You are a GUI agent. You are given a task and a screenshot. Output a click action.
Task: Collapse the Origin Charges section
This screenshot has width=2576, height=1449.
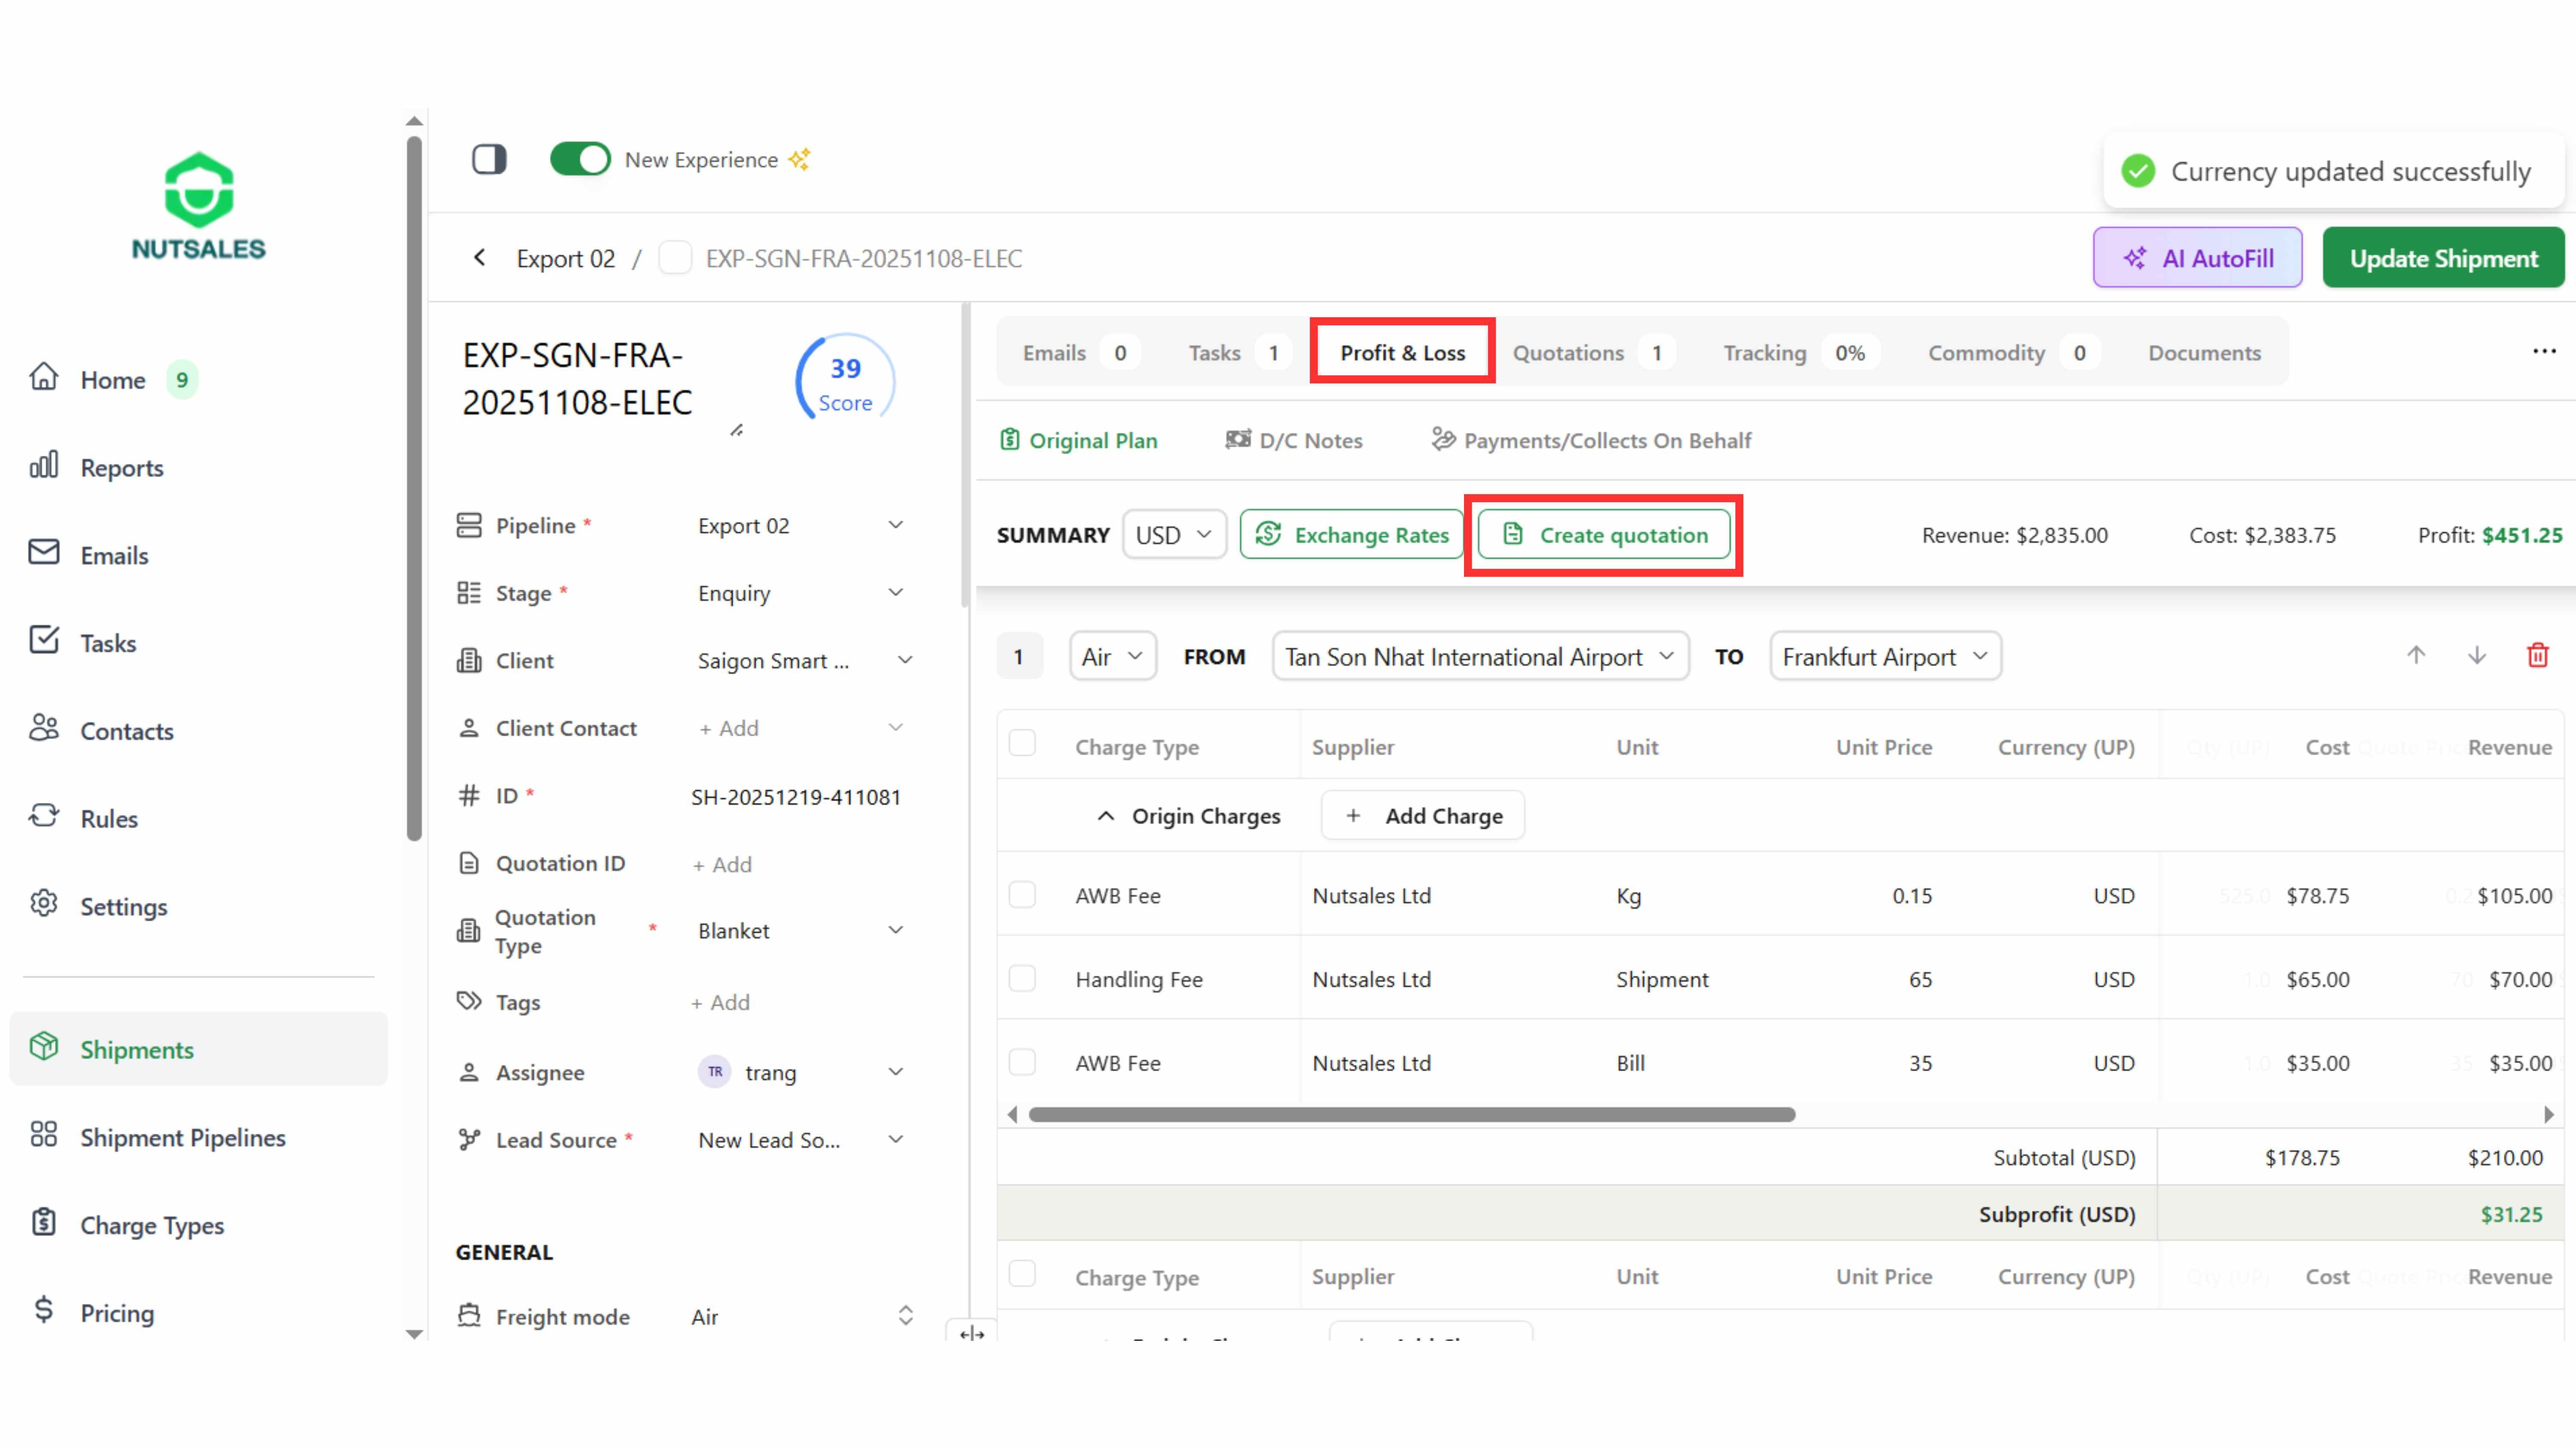[1105, 816]
